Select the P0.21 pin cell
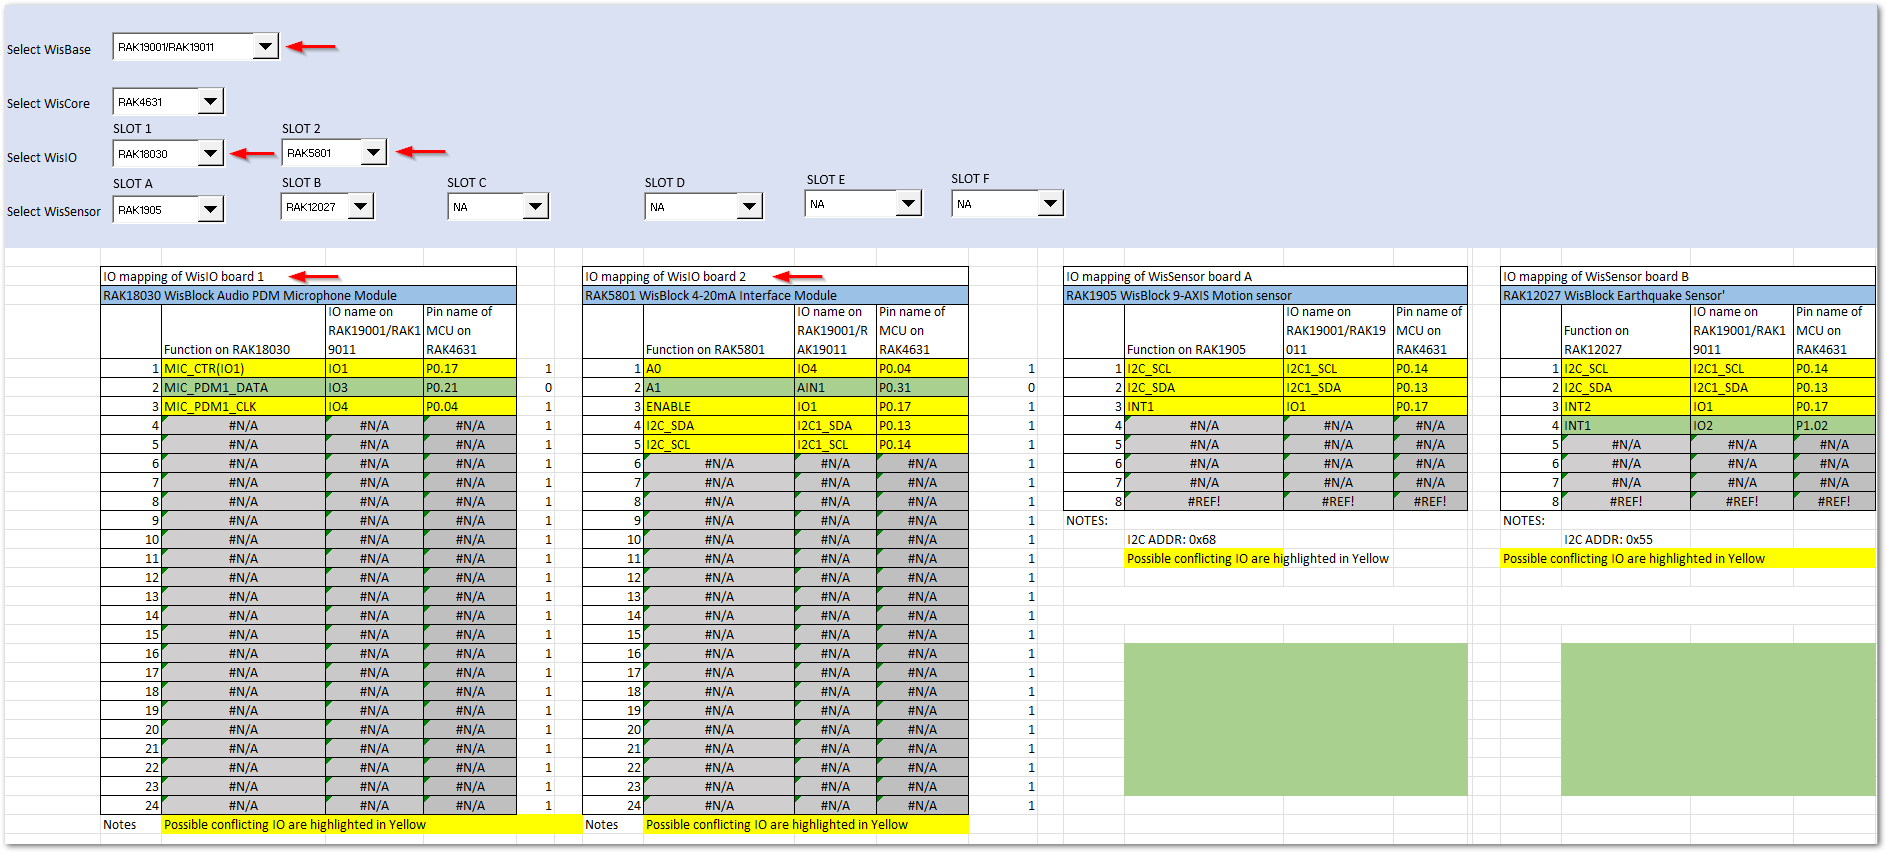Screen dimensions: 1887x853 click(x=470, y=387)
